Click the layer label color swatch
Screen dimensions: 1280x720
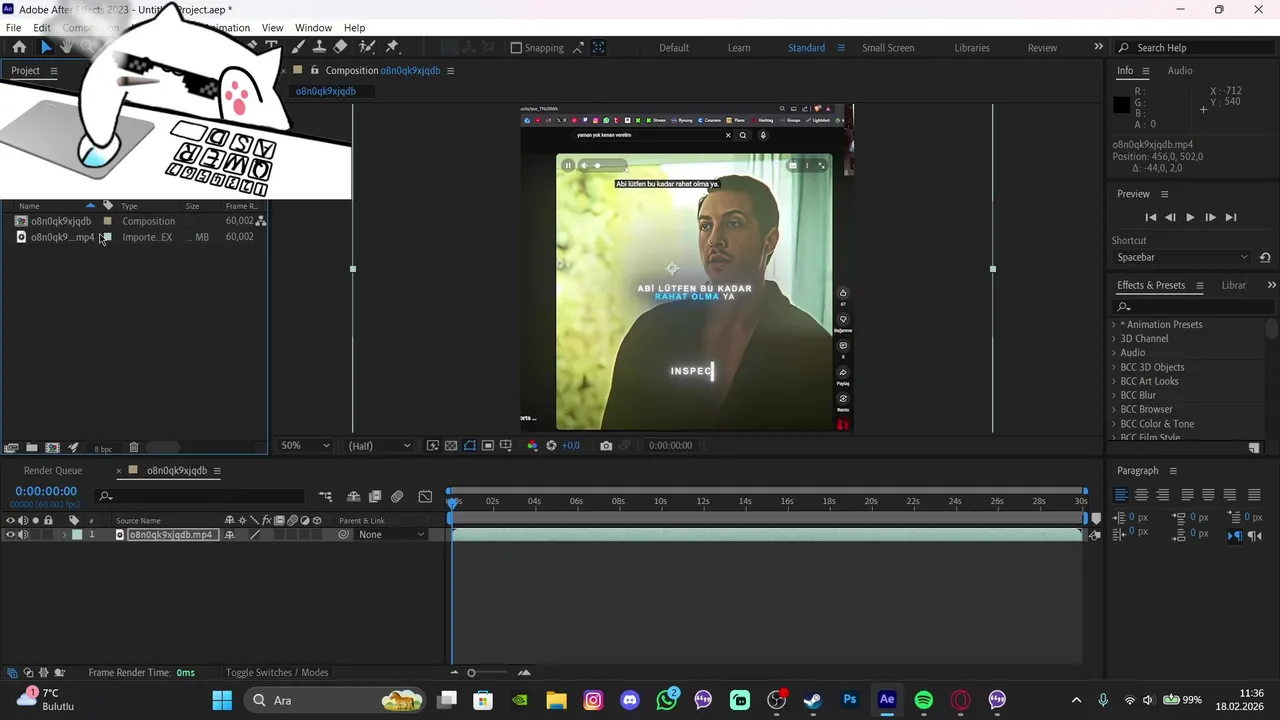point(77,535)
